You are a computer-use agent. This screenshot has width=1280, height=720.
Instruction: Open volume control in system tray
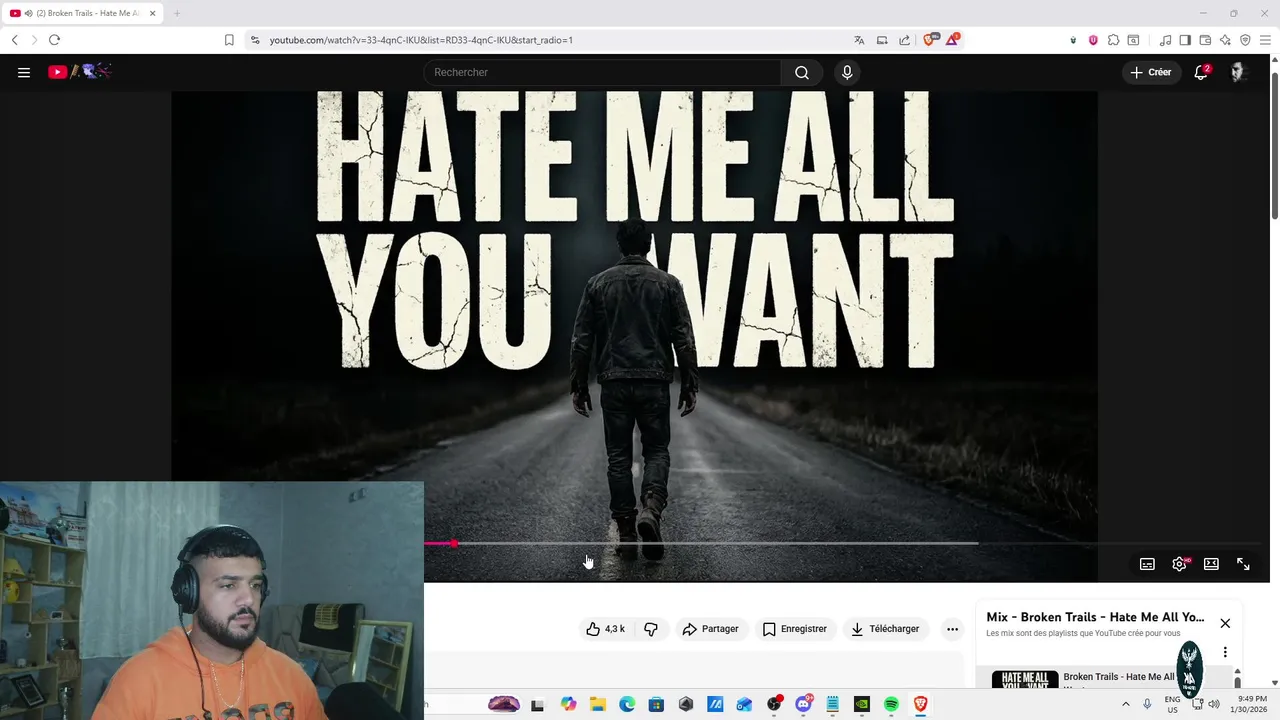click(x=1214, y=704)
